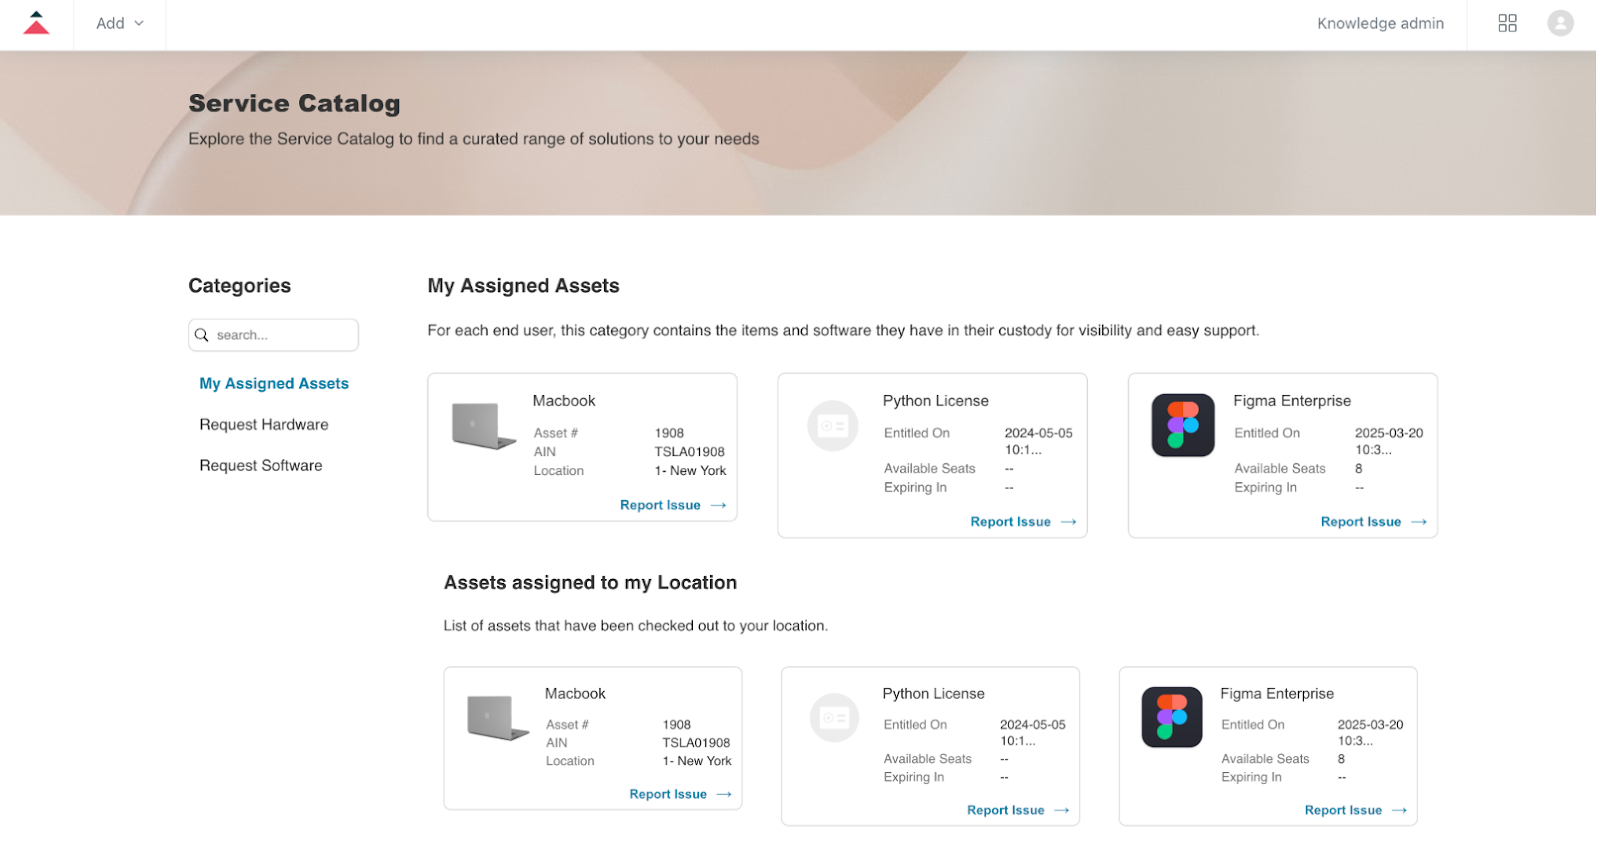Open the Request Software category
1600x867 pixels.
(261, 466)
